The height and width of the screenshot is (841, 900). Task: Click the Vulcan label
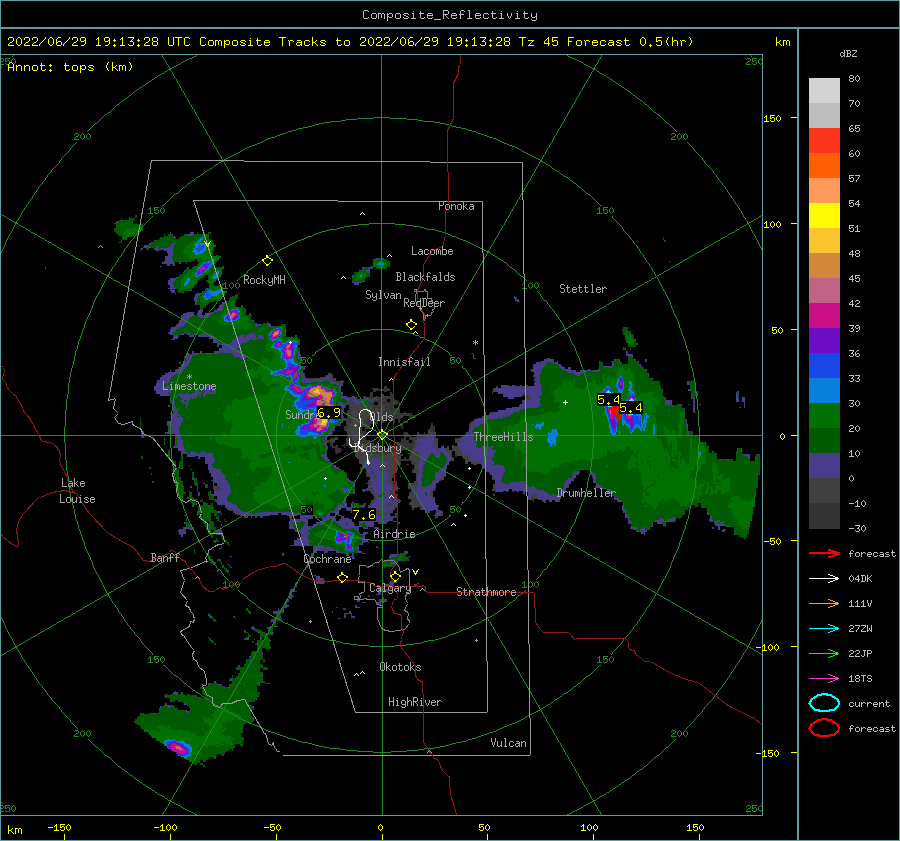point(509,743)
